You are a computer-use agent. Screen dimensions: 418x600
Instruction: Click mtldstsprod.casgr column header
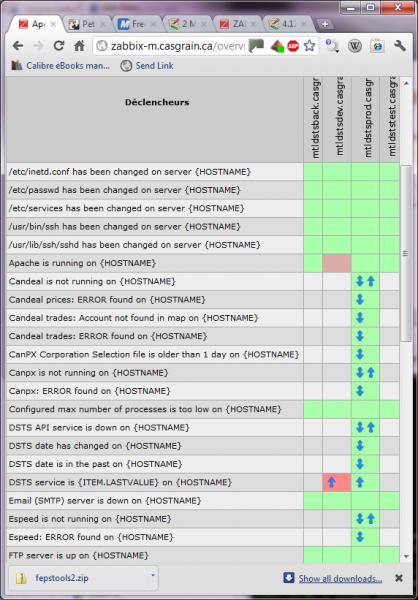(367, 119)
